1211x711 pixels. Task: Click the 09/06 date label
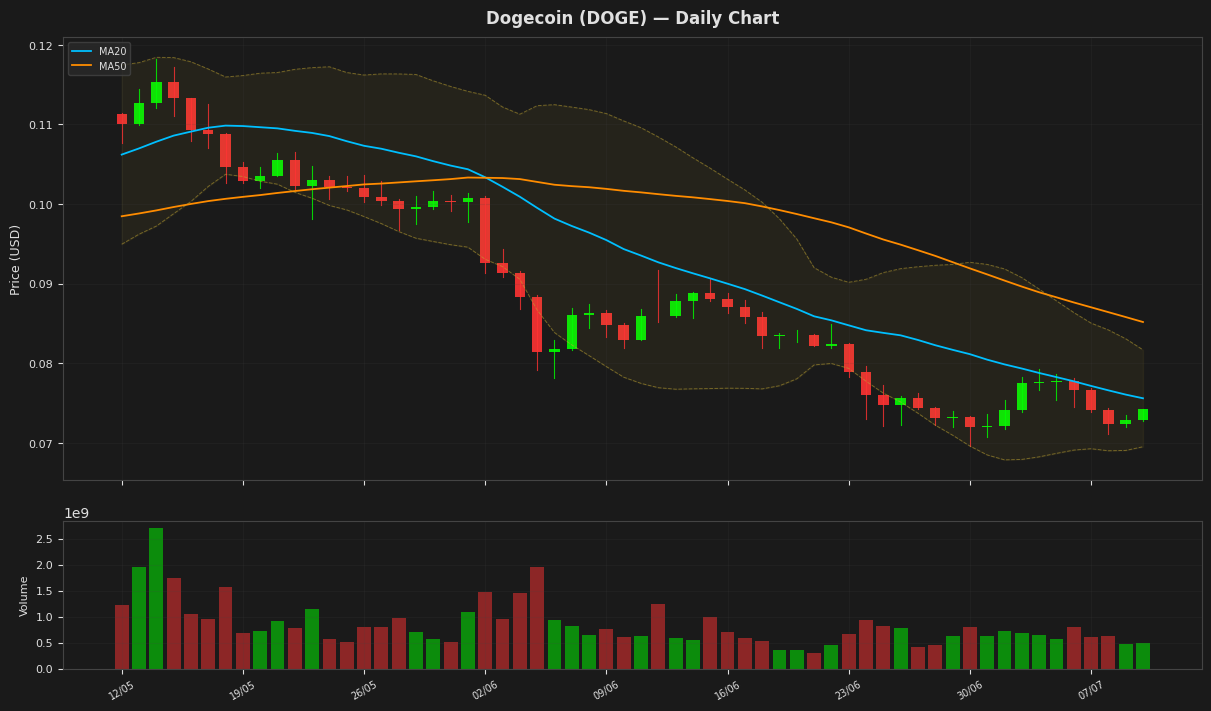(x=605, y=689)
